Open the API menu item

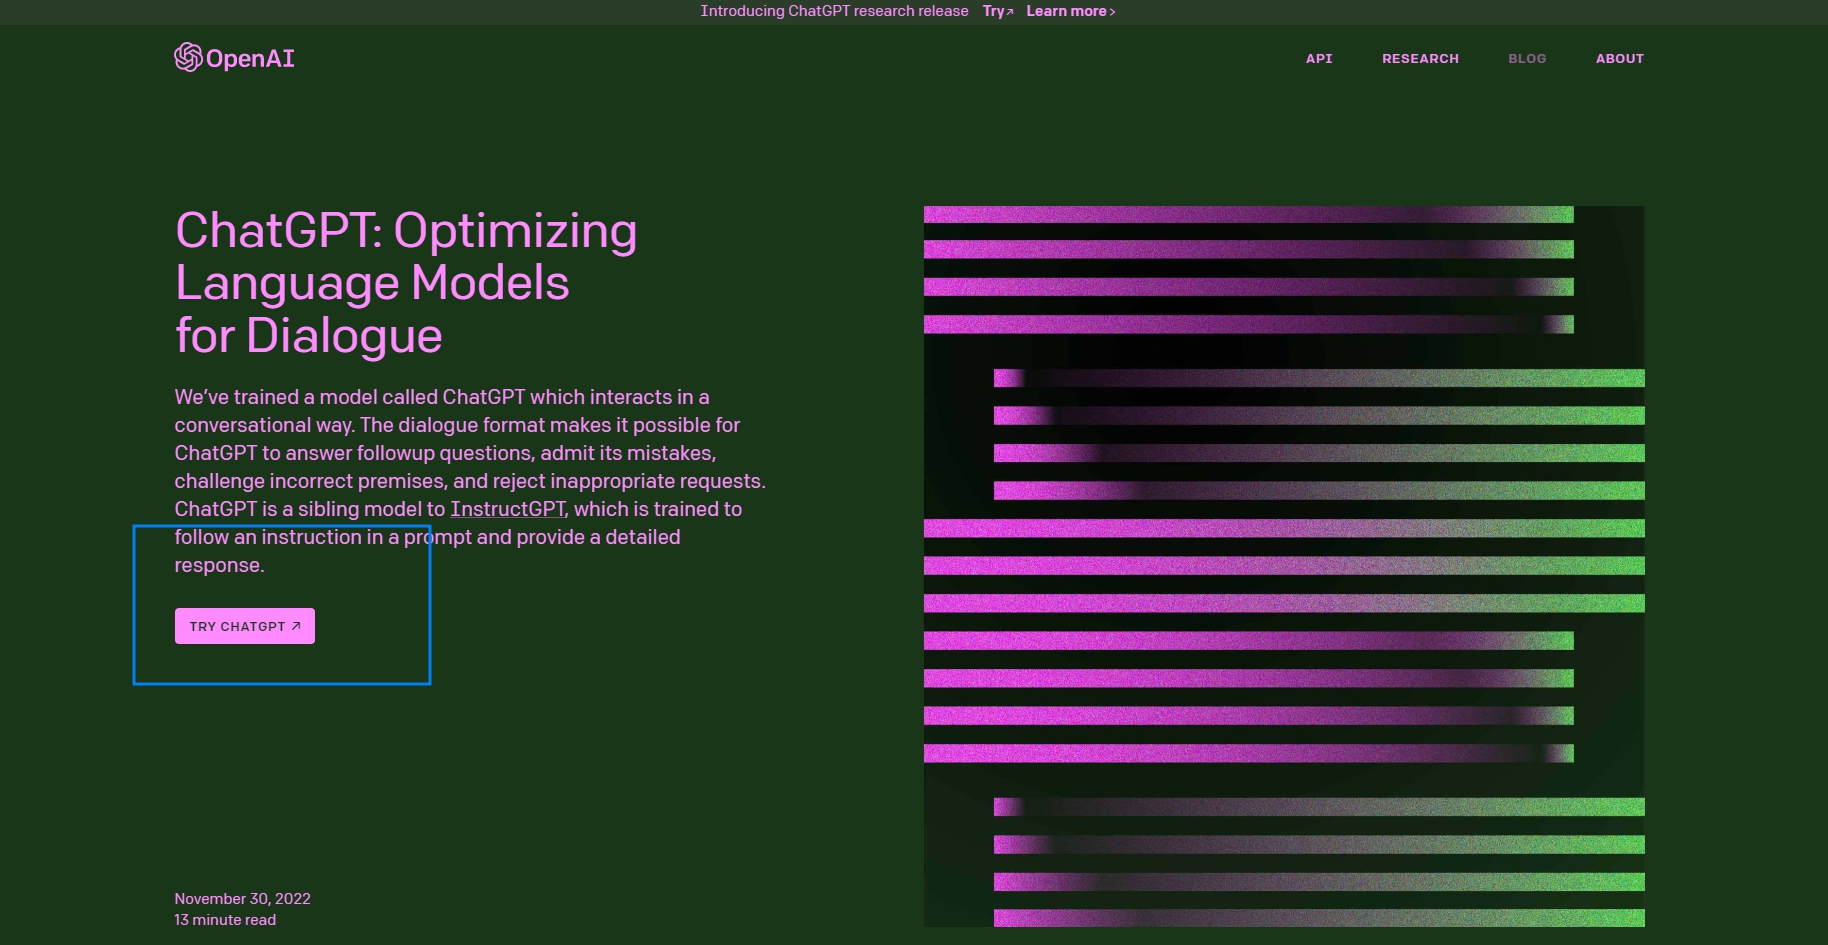1319,59
